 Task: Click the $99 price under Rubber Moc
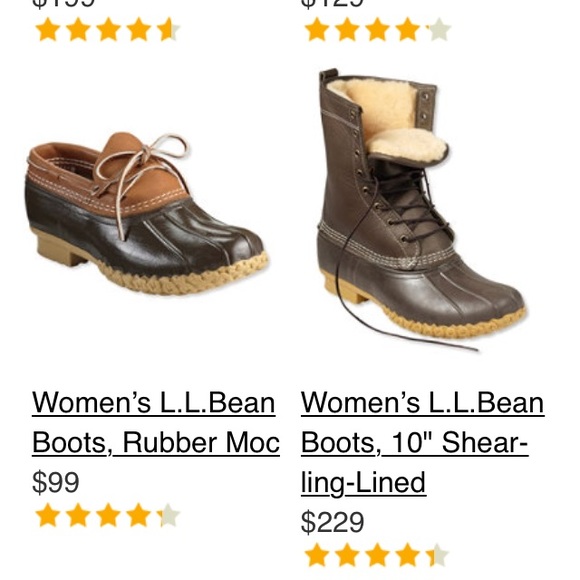[x=55, y=482]
